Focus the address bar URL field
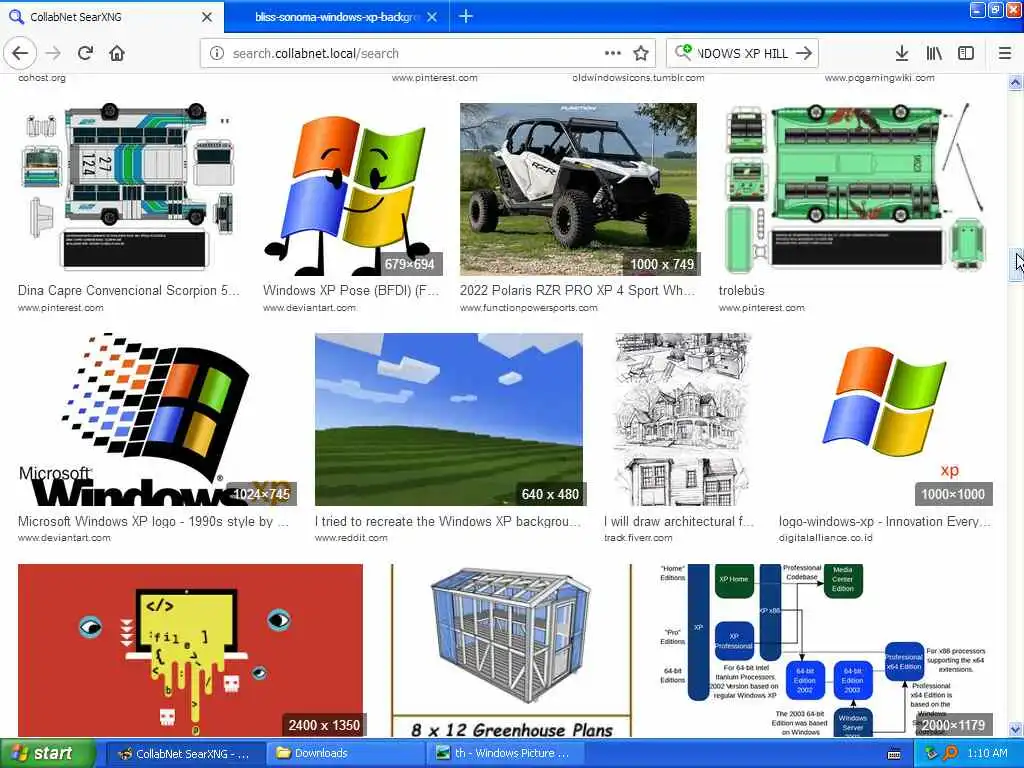Screen dimensions: 1024x768 point(411,54)
